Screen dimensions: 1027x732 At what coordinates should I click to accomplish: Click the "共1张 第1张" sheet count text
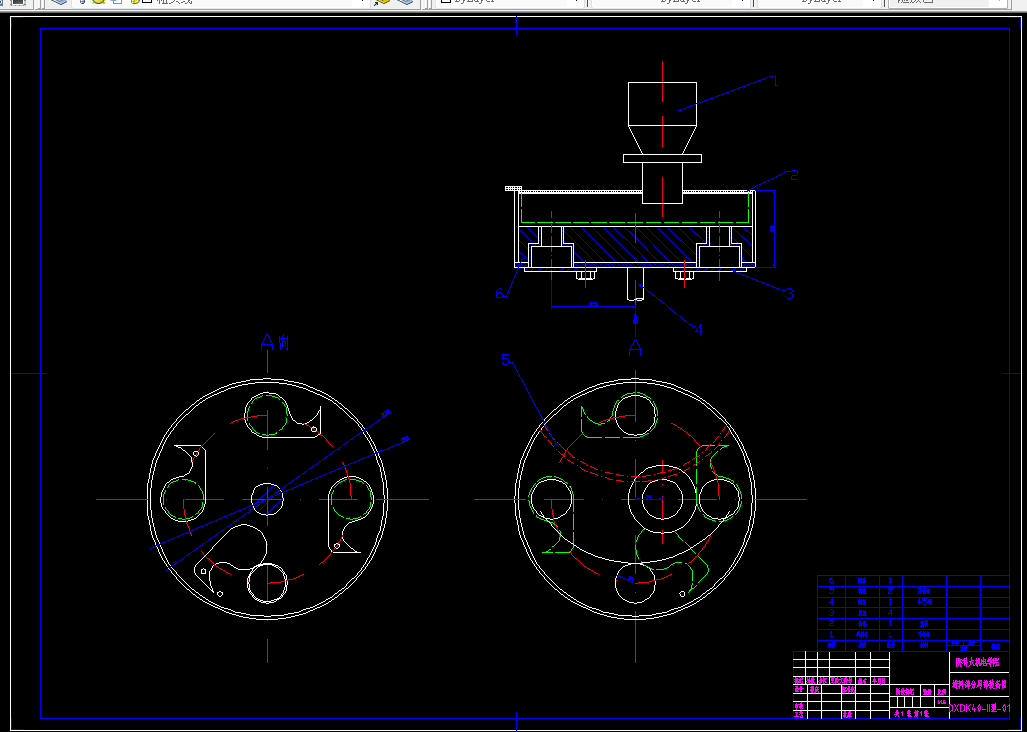click(912, 714)
